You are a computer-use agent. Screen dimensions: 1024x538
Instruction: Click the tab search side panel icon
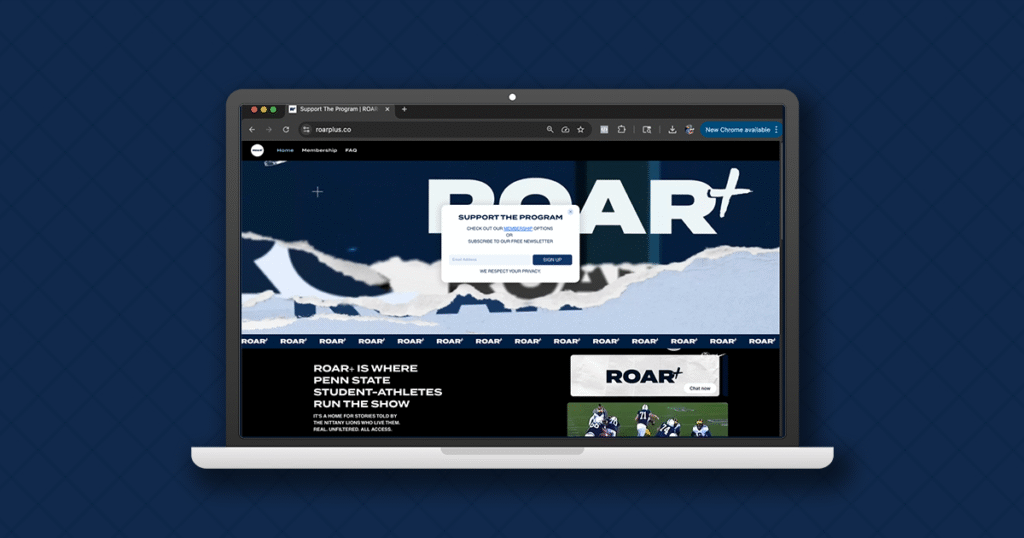tap(647, 129)
